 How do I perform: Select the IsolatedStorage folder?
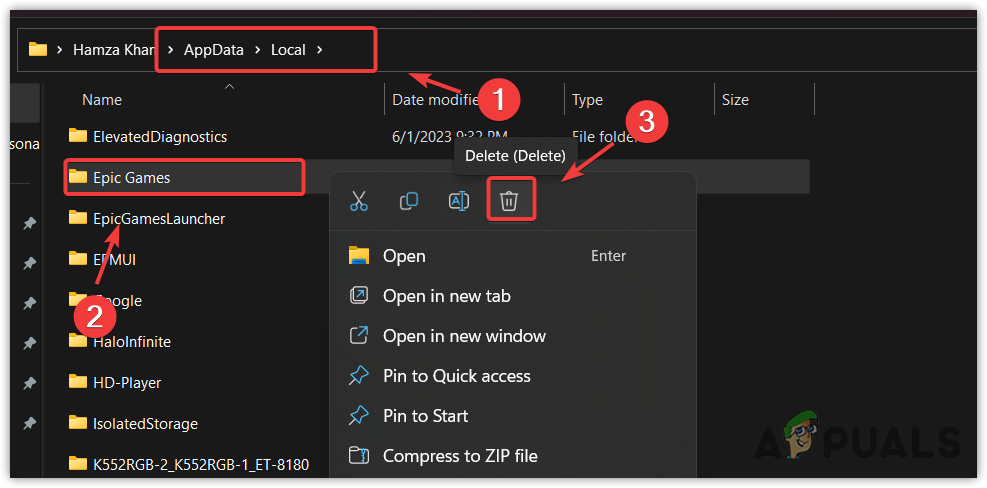pos(144,424)
